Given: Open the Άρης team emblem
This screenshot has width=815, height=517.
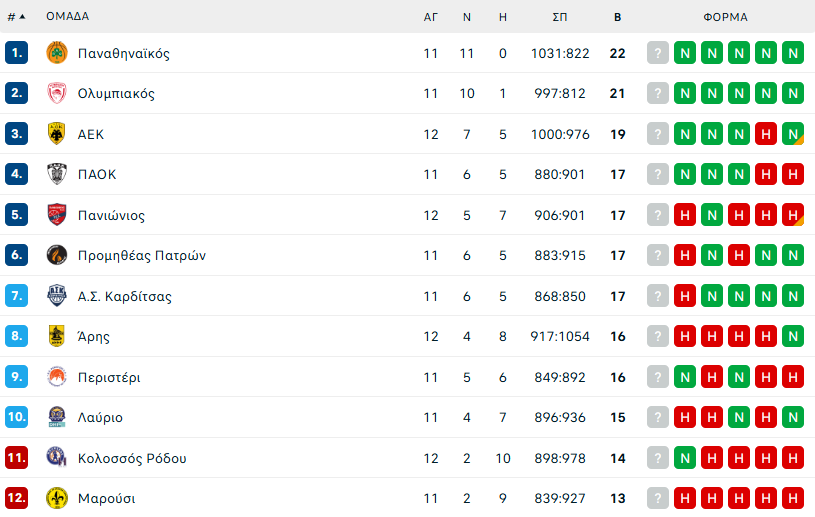Looking at the screenshot, I should [57, 336].
